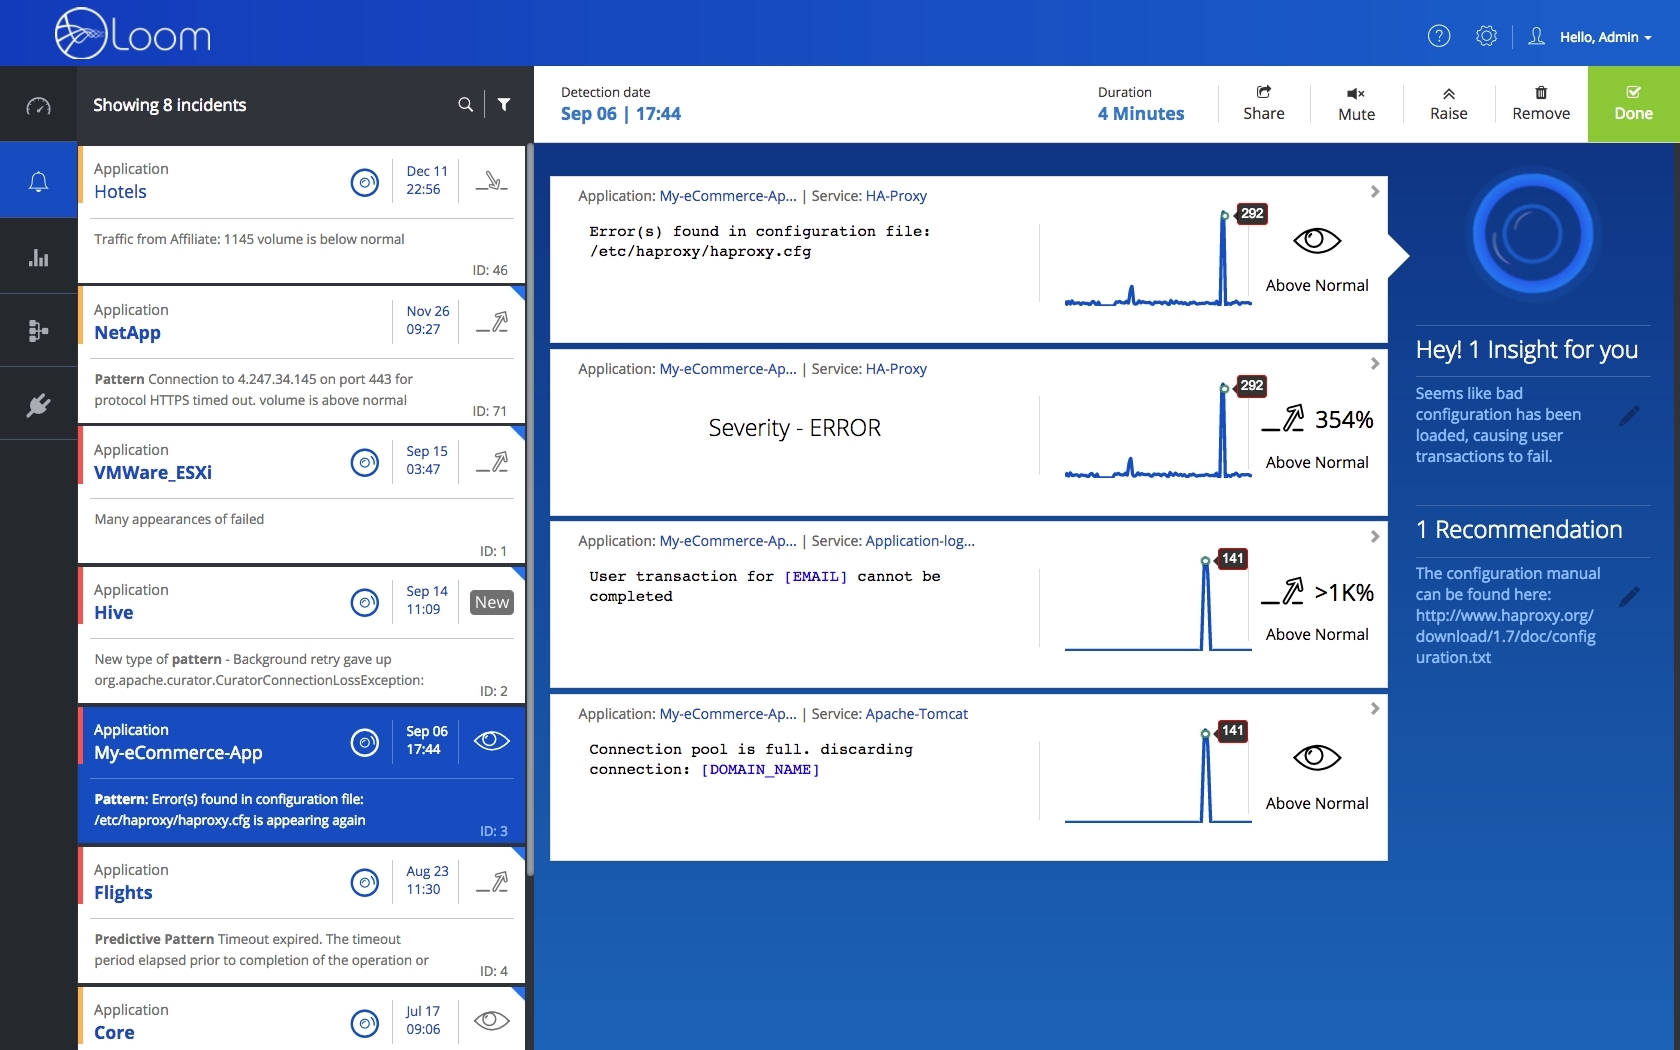Screen dimensions: 1680x1050
Task: Toggle the eye icon on the first HA-Proxy alert
Action: click(1316, 240)
